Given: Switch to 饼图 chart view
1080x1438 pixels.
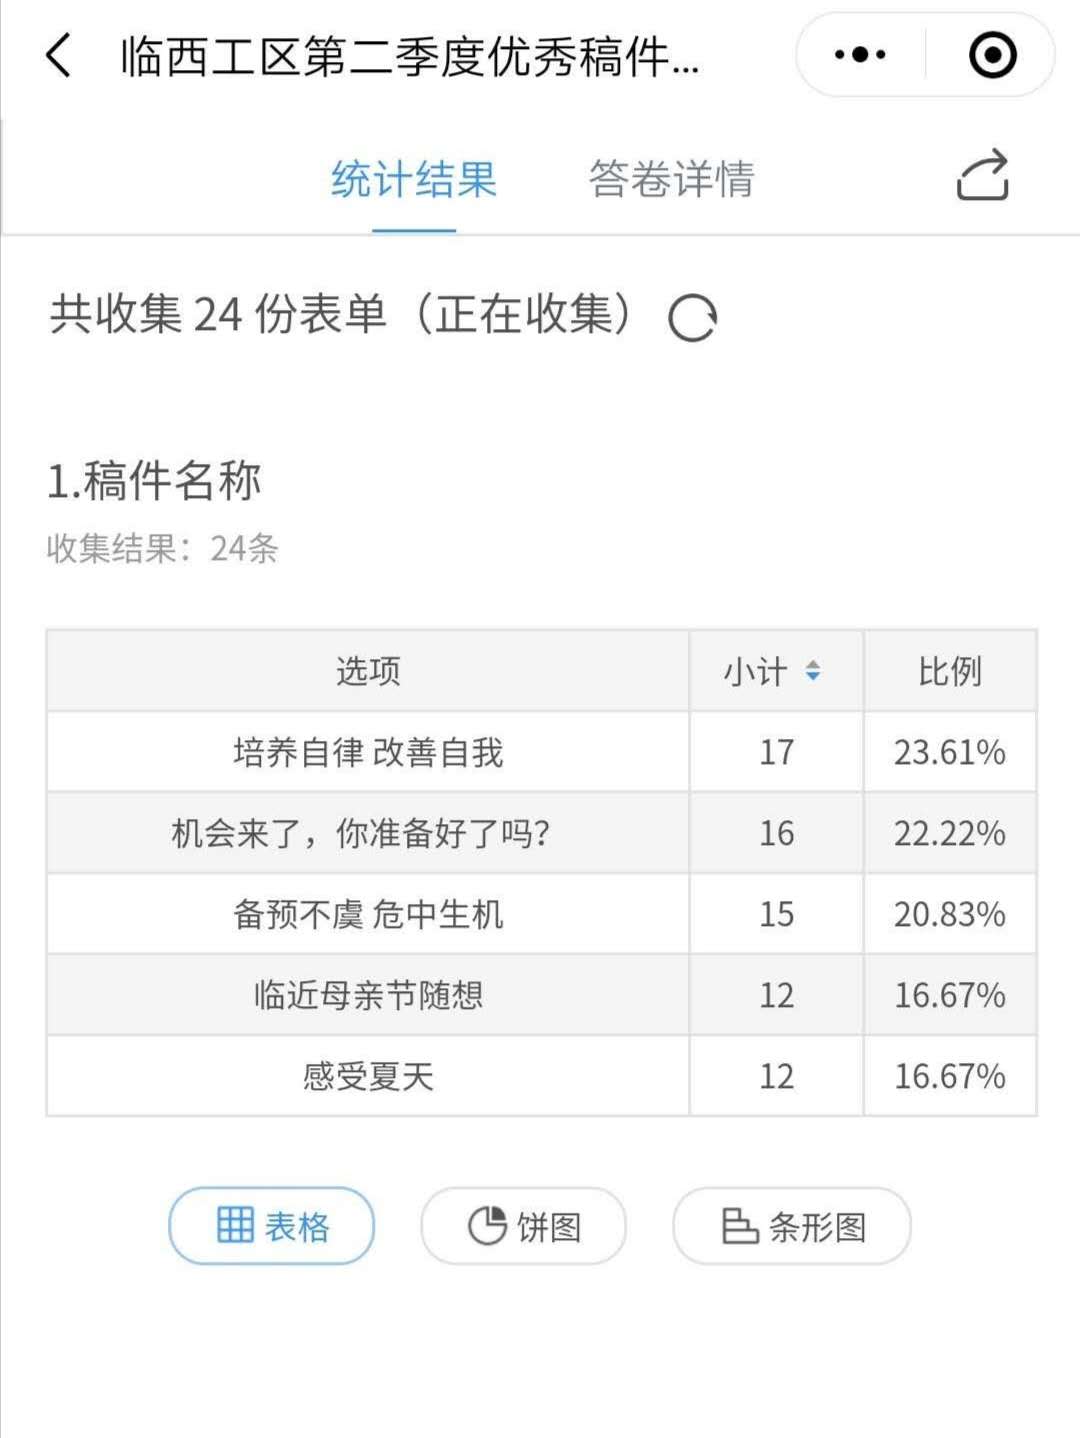Looking at the screenshot, I should click(x=524, y=1225).
